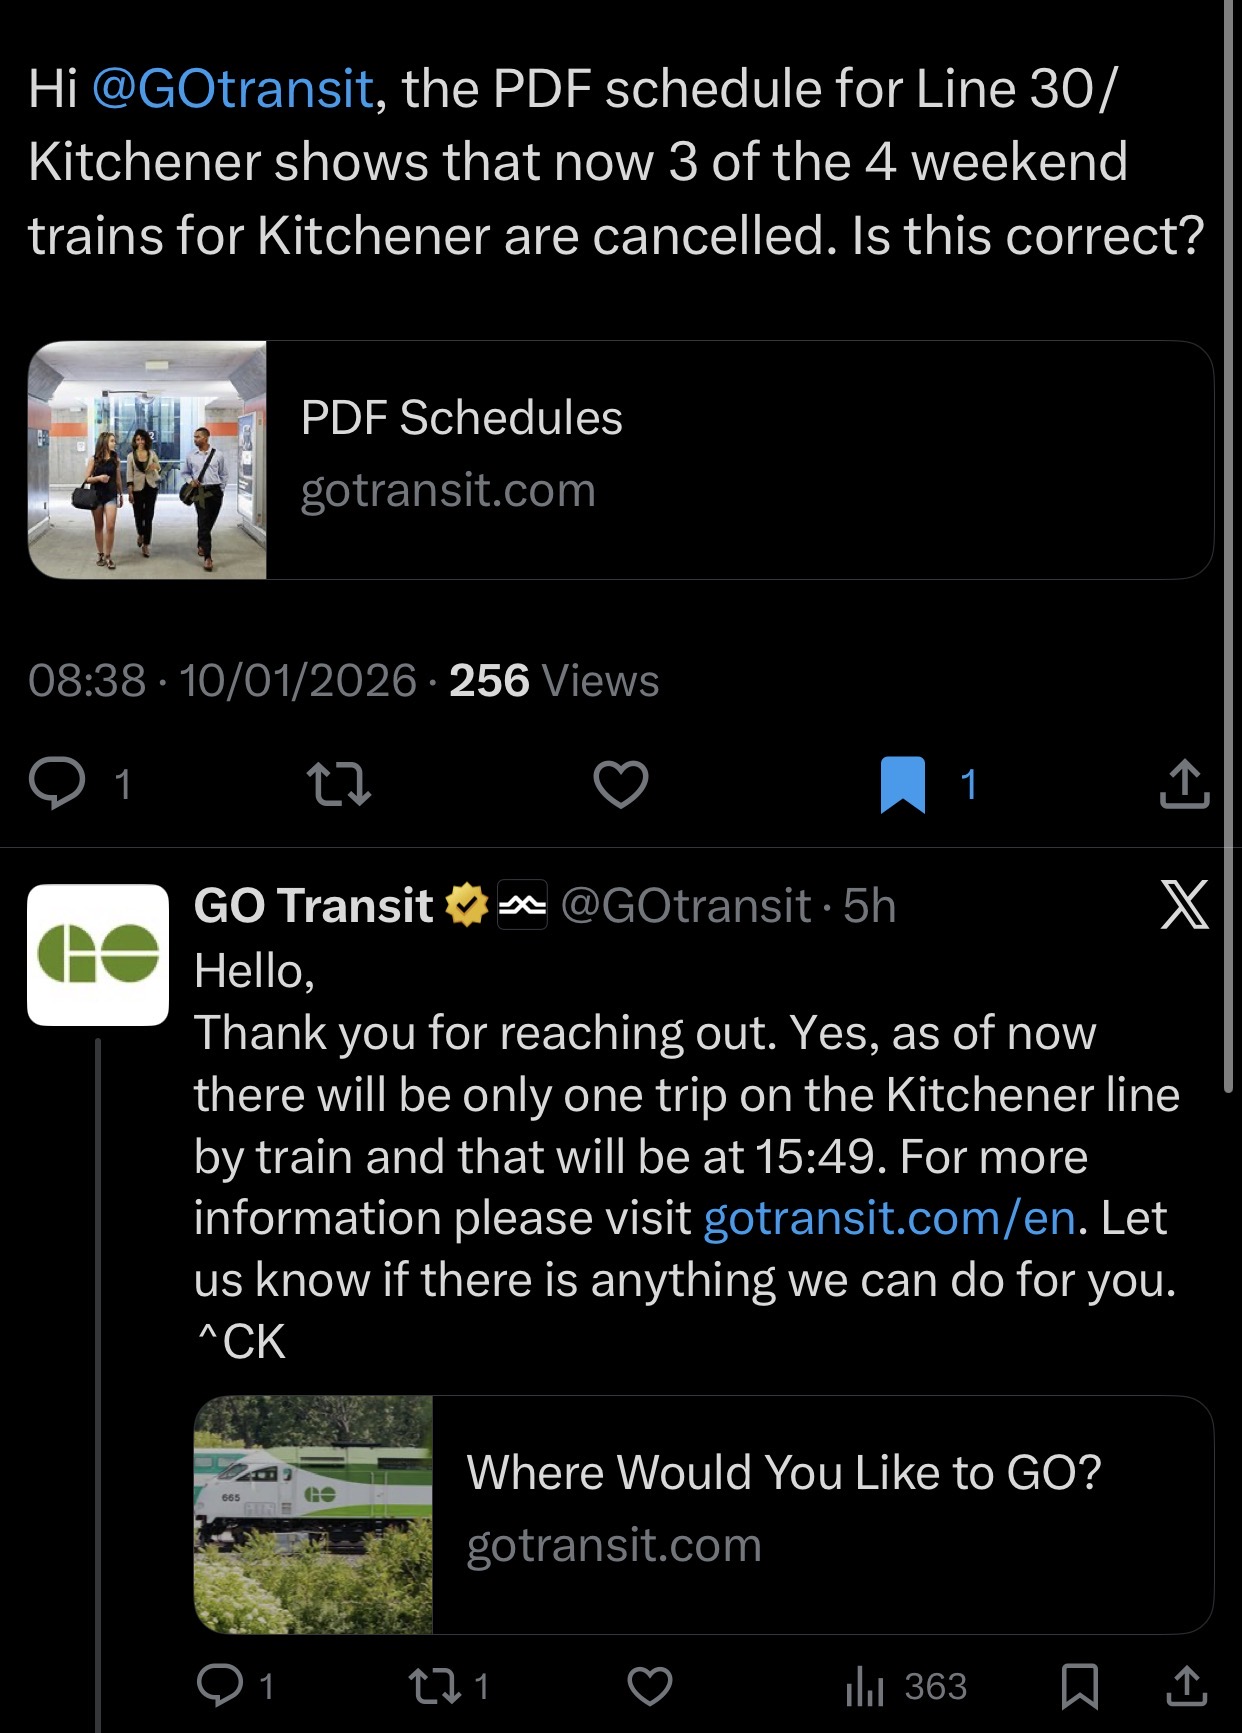Open the 'Where Would You Like to GO?' card

point(703,1514)
